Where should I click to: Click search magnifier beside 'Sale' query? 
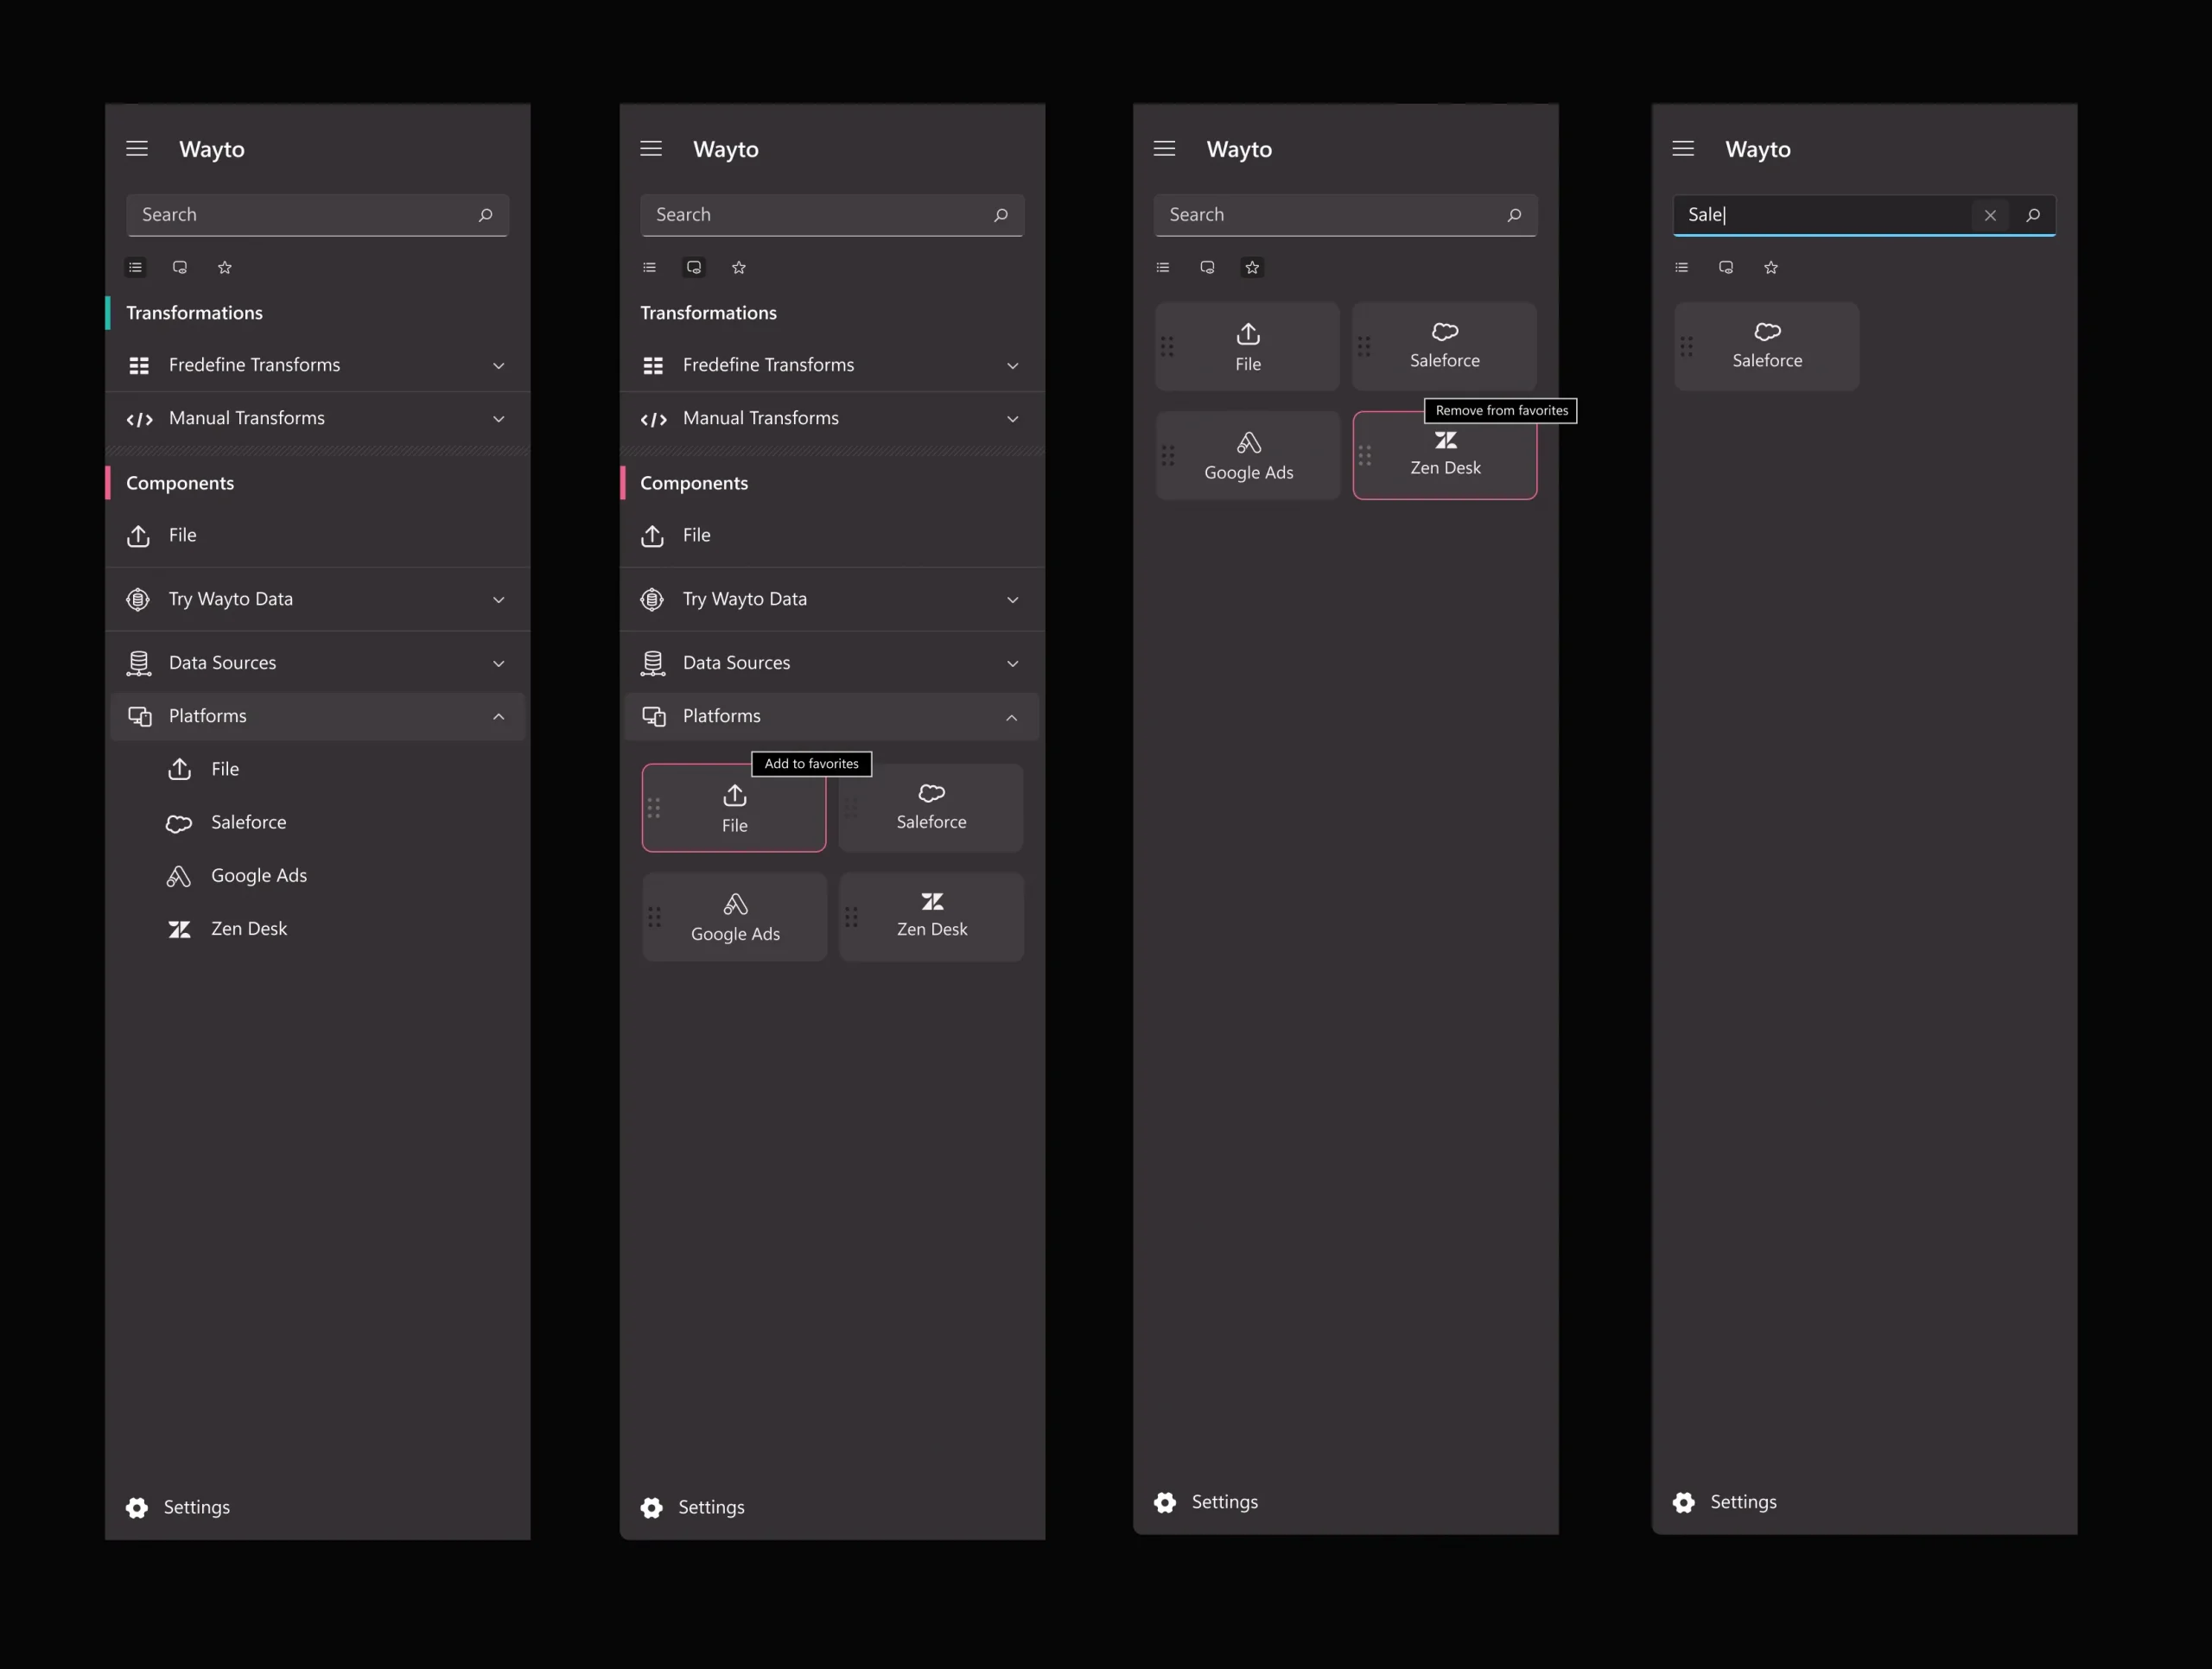(x=2033, y=215)
